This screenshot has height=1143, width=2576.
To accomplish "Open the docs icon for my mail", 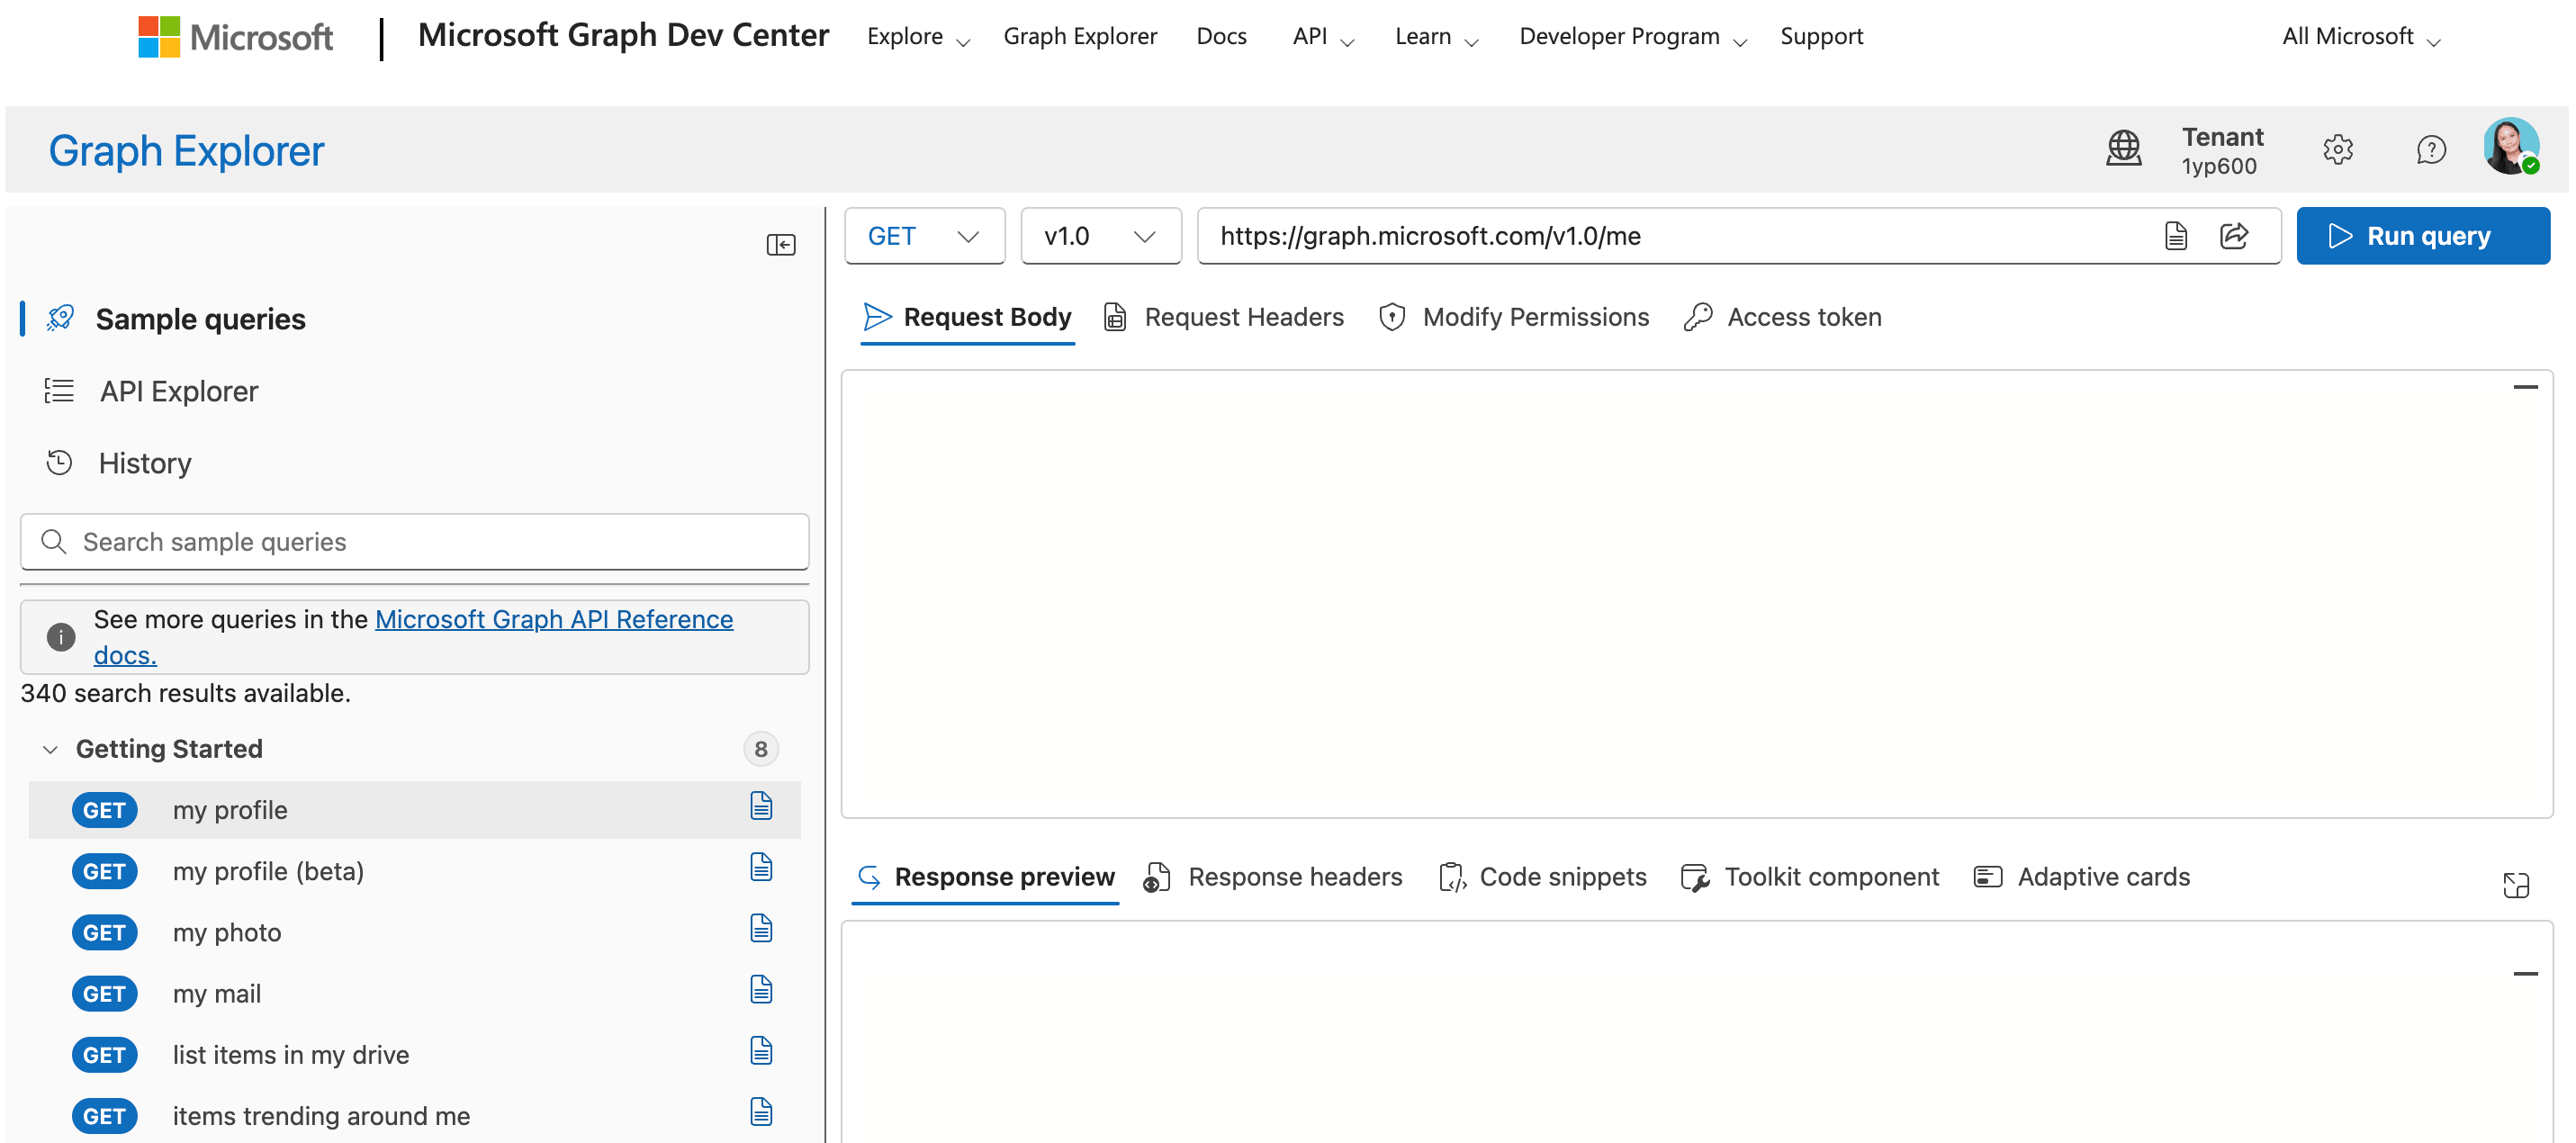I will point(761,989).
